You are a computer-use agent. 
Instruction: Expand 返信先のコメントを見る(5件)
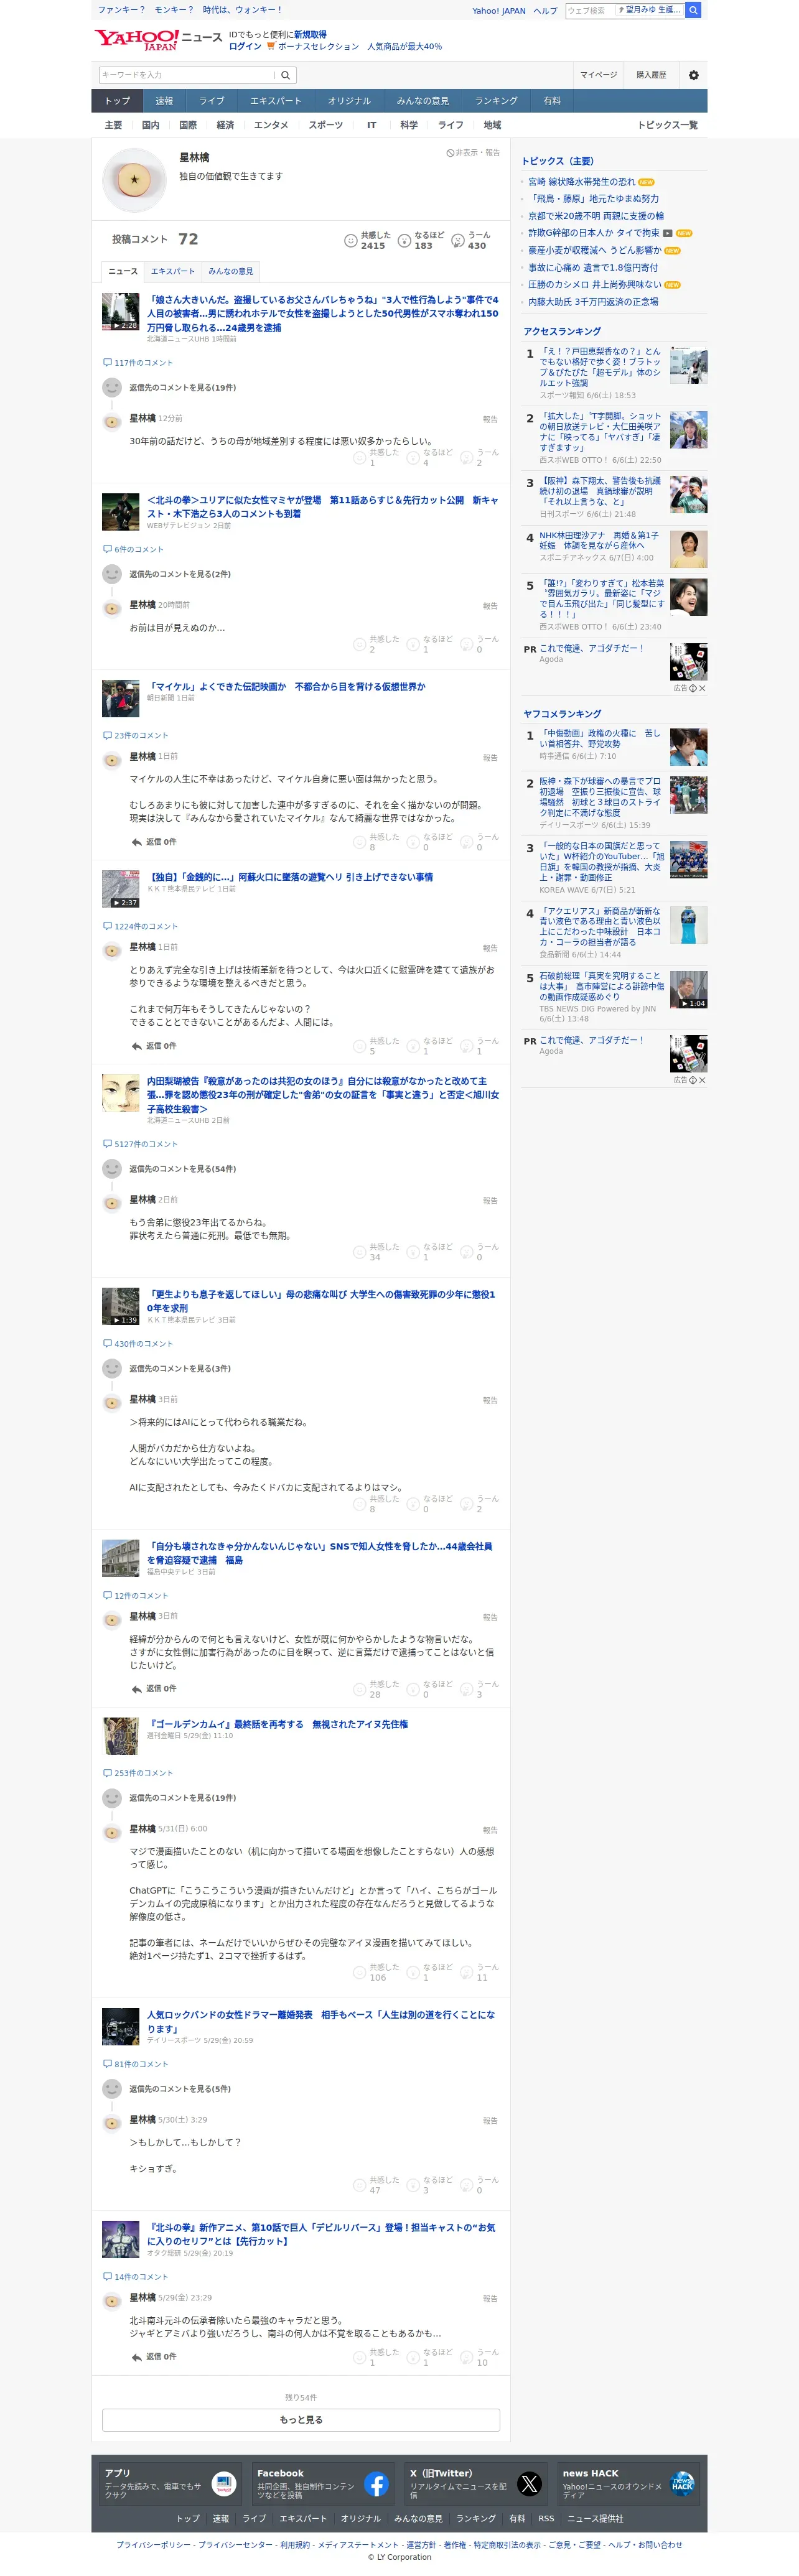pyautogui.click(x=180, y=2089)
